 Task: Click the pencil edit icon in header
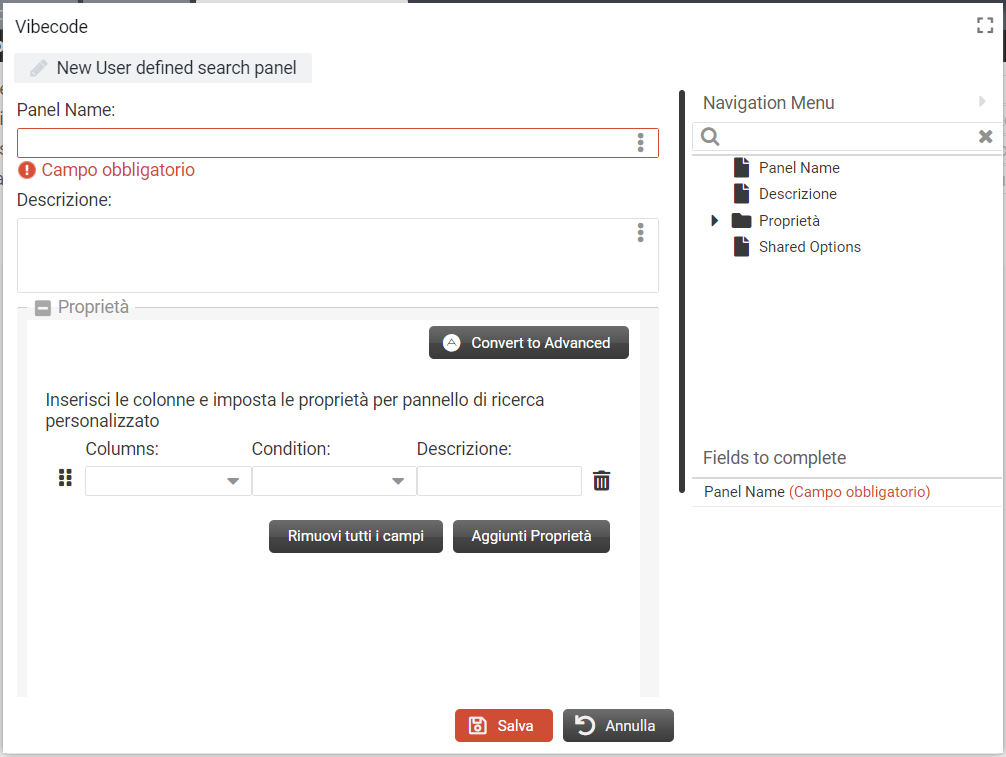click(39, 68)
